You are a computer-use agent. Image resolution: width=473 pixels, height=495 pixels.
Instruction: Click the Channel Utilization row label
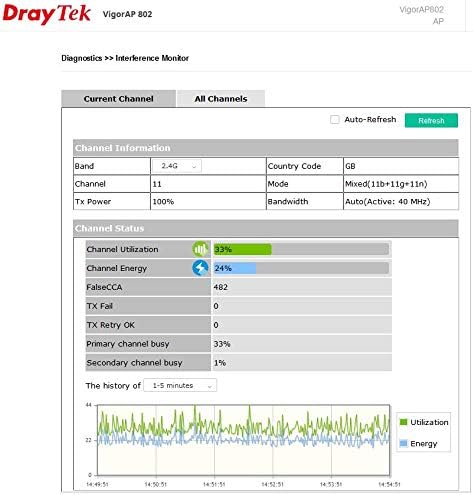tap(122, 249)
